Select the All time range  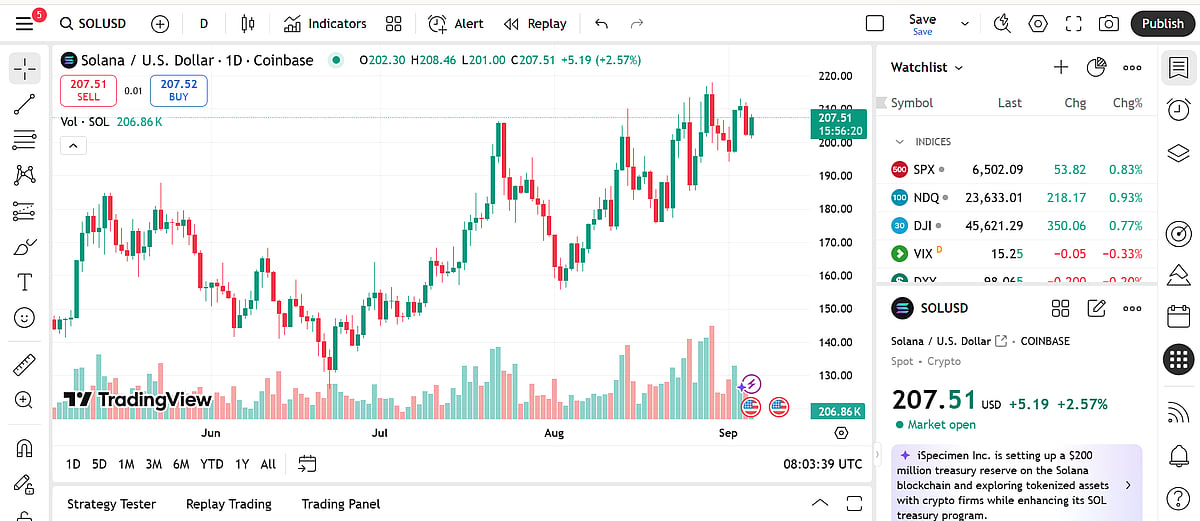point(268,464)
